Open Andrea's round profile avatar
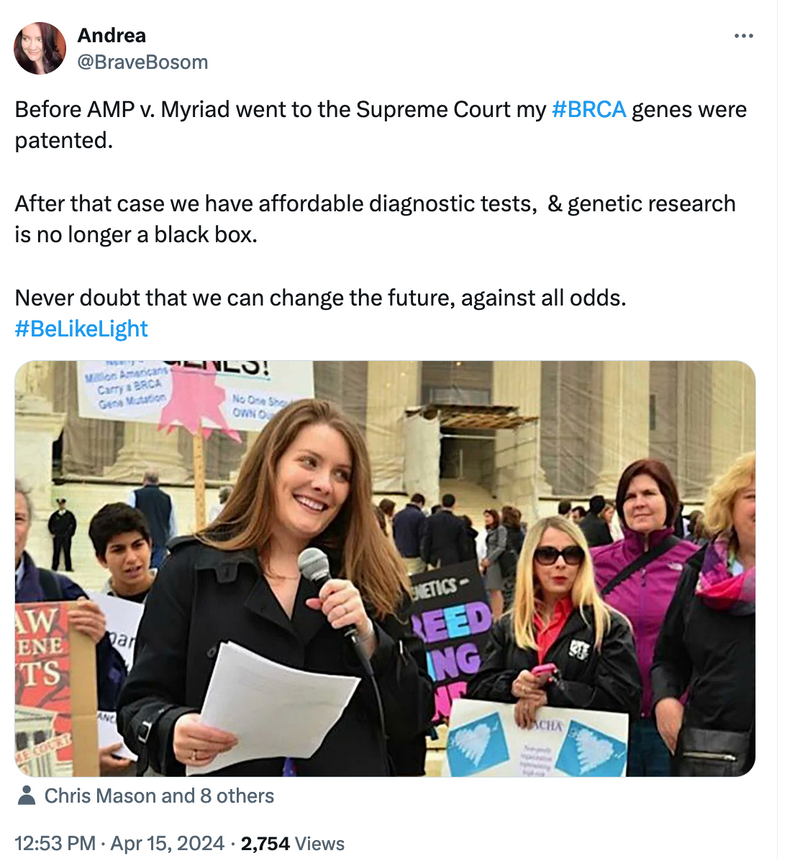This screenshot has width=800, height=860. [x=39, y=48]
